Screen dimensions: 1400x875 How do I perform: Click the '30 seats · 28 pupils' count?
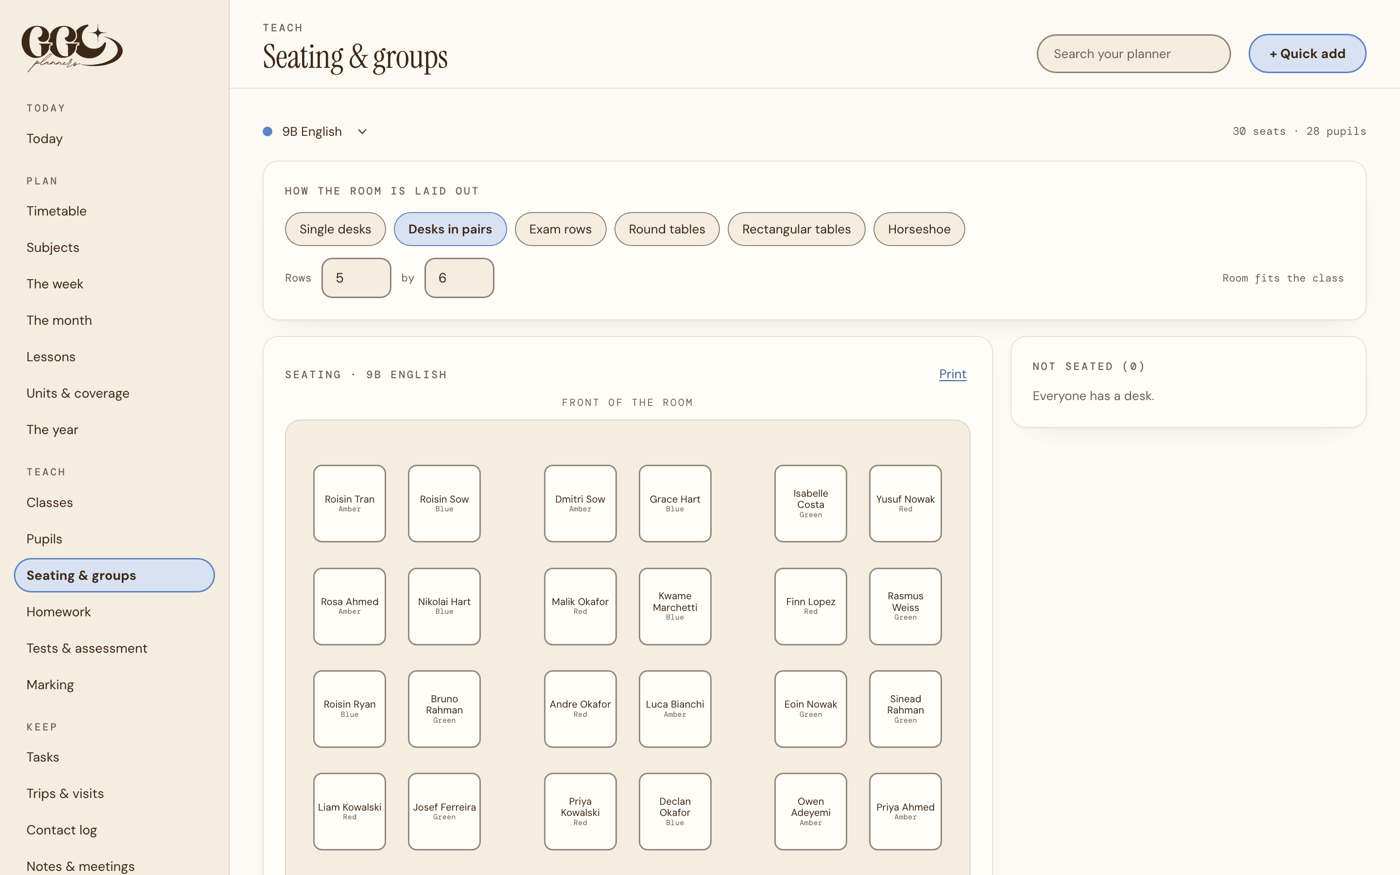click(1299, 131)
